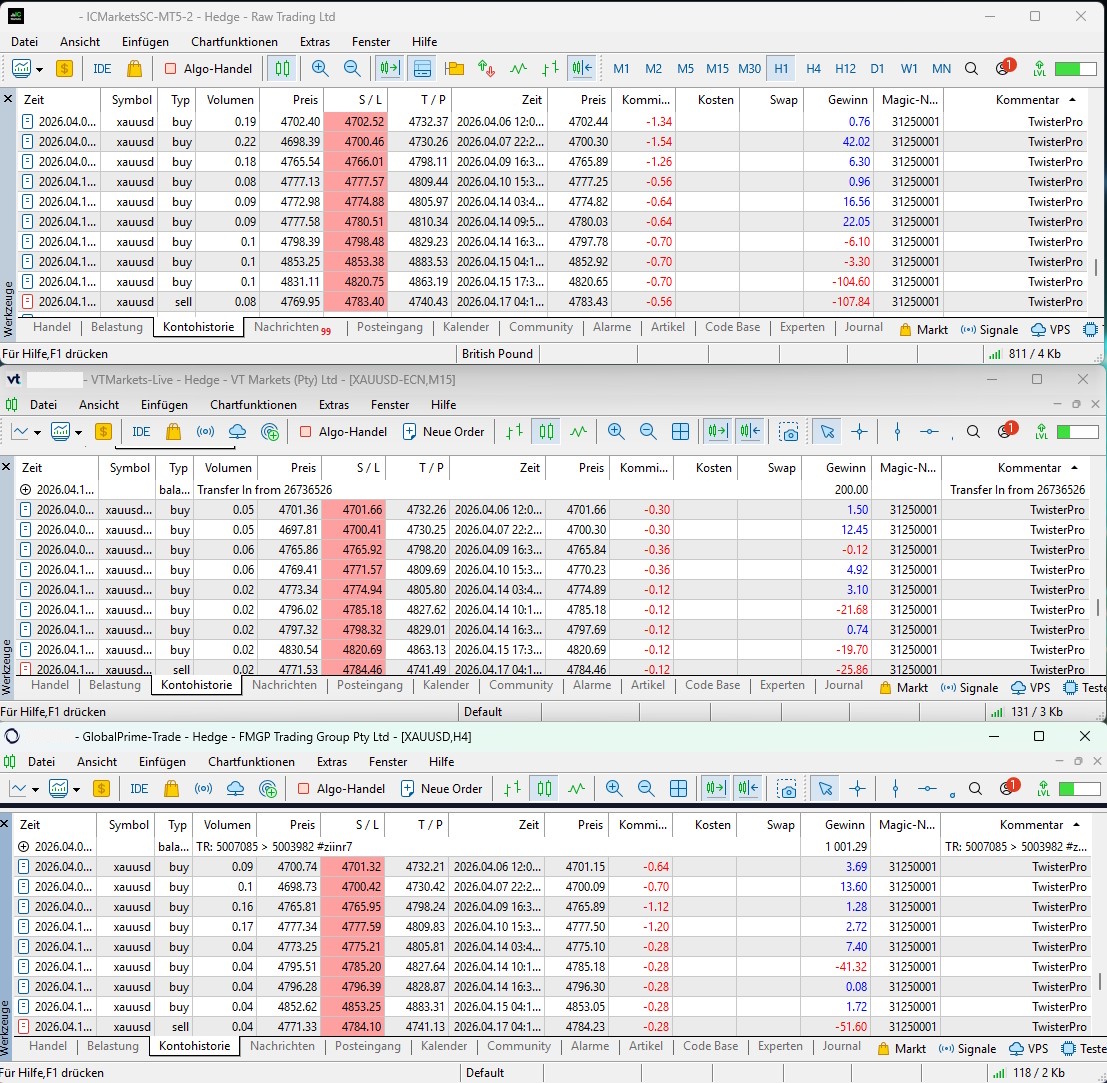Expand the TR: 5007085 balance row in GlobalPrime
Screen dimensions: 1107x1083
(x=24, y=846)
